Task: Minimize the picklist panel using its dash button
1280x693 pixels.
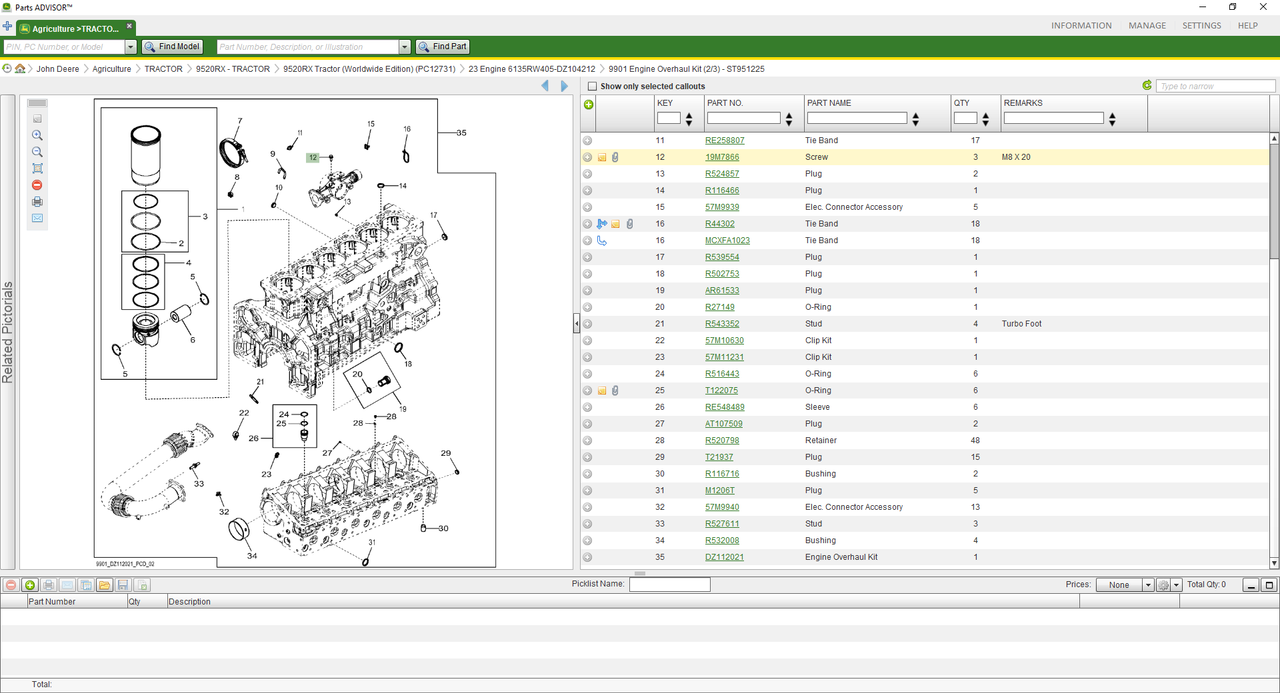Action: 1251,585
